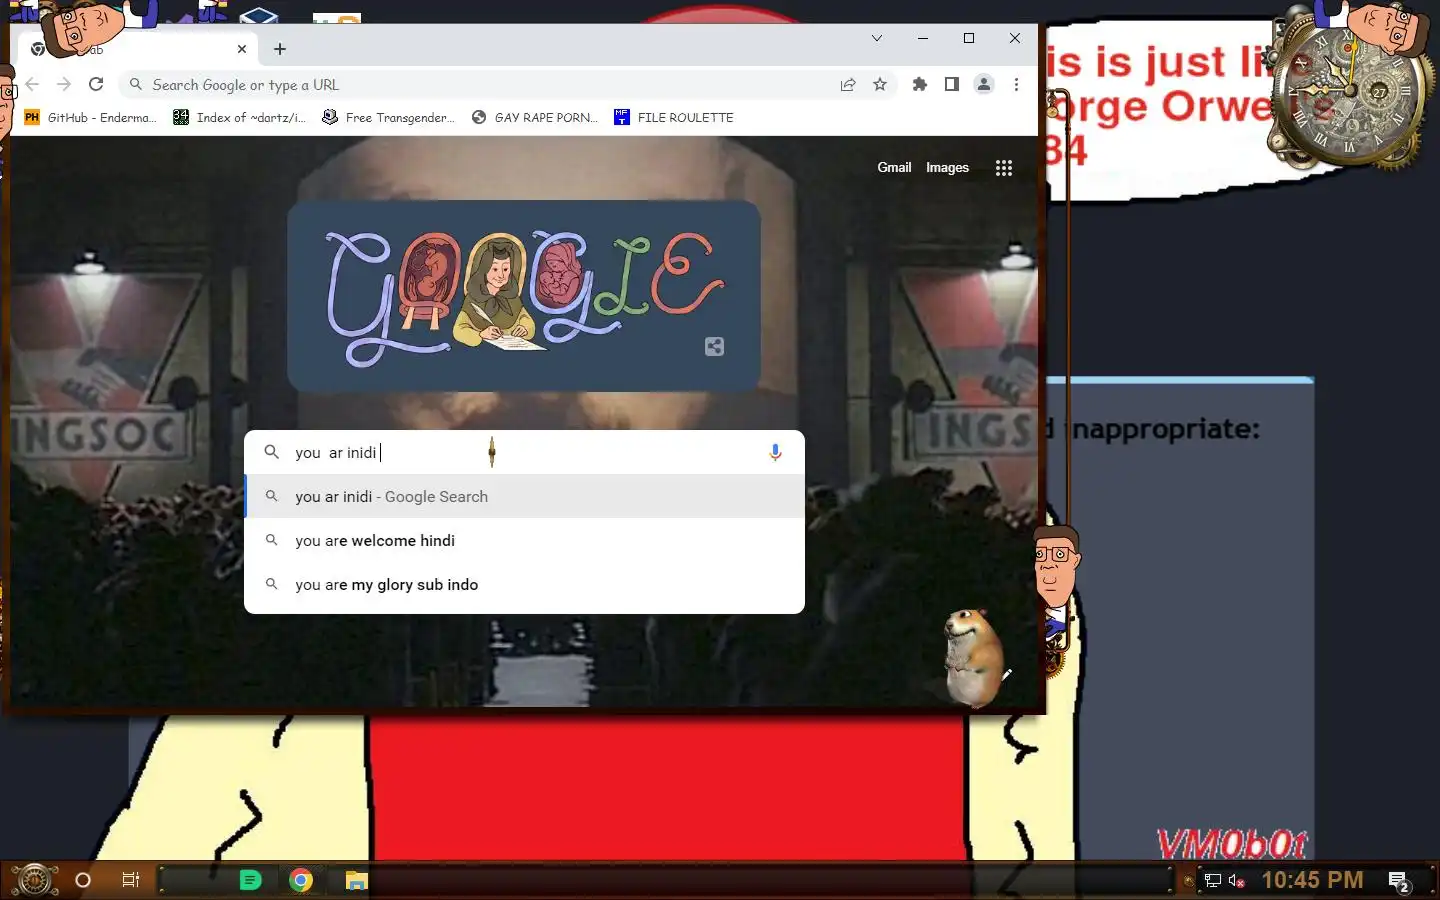Open the FILE ROULETTE bookmark
Screen dimensions: 1440x900
(x=674, y=117)
